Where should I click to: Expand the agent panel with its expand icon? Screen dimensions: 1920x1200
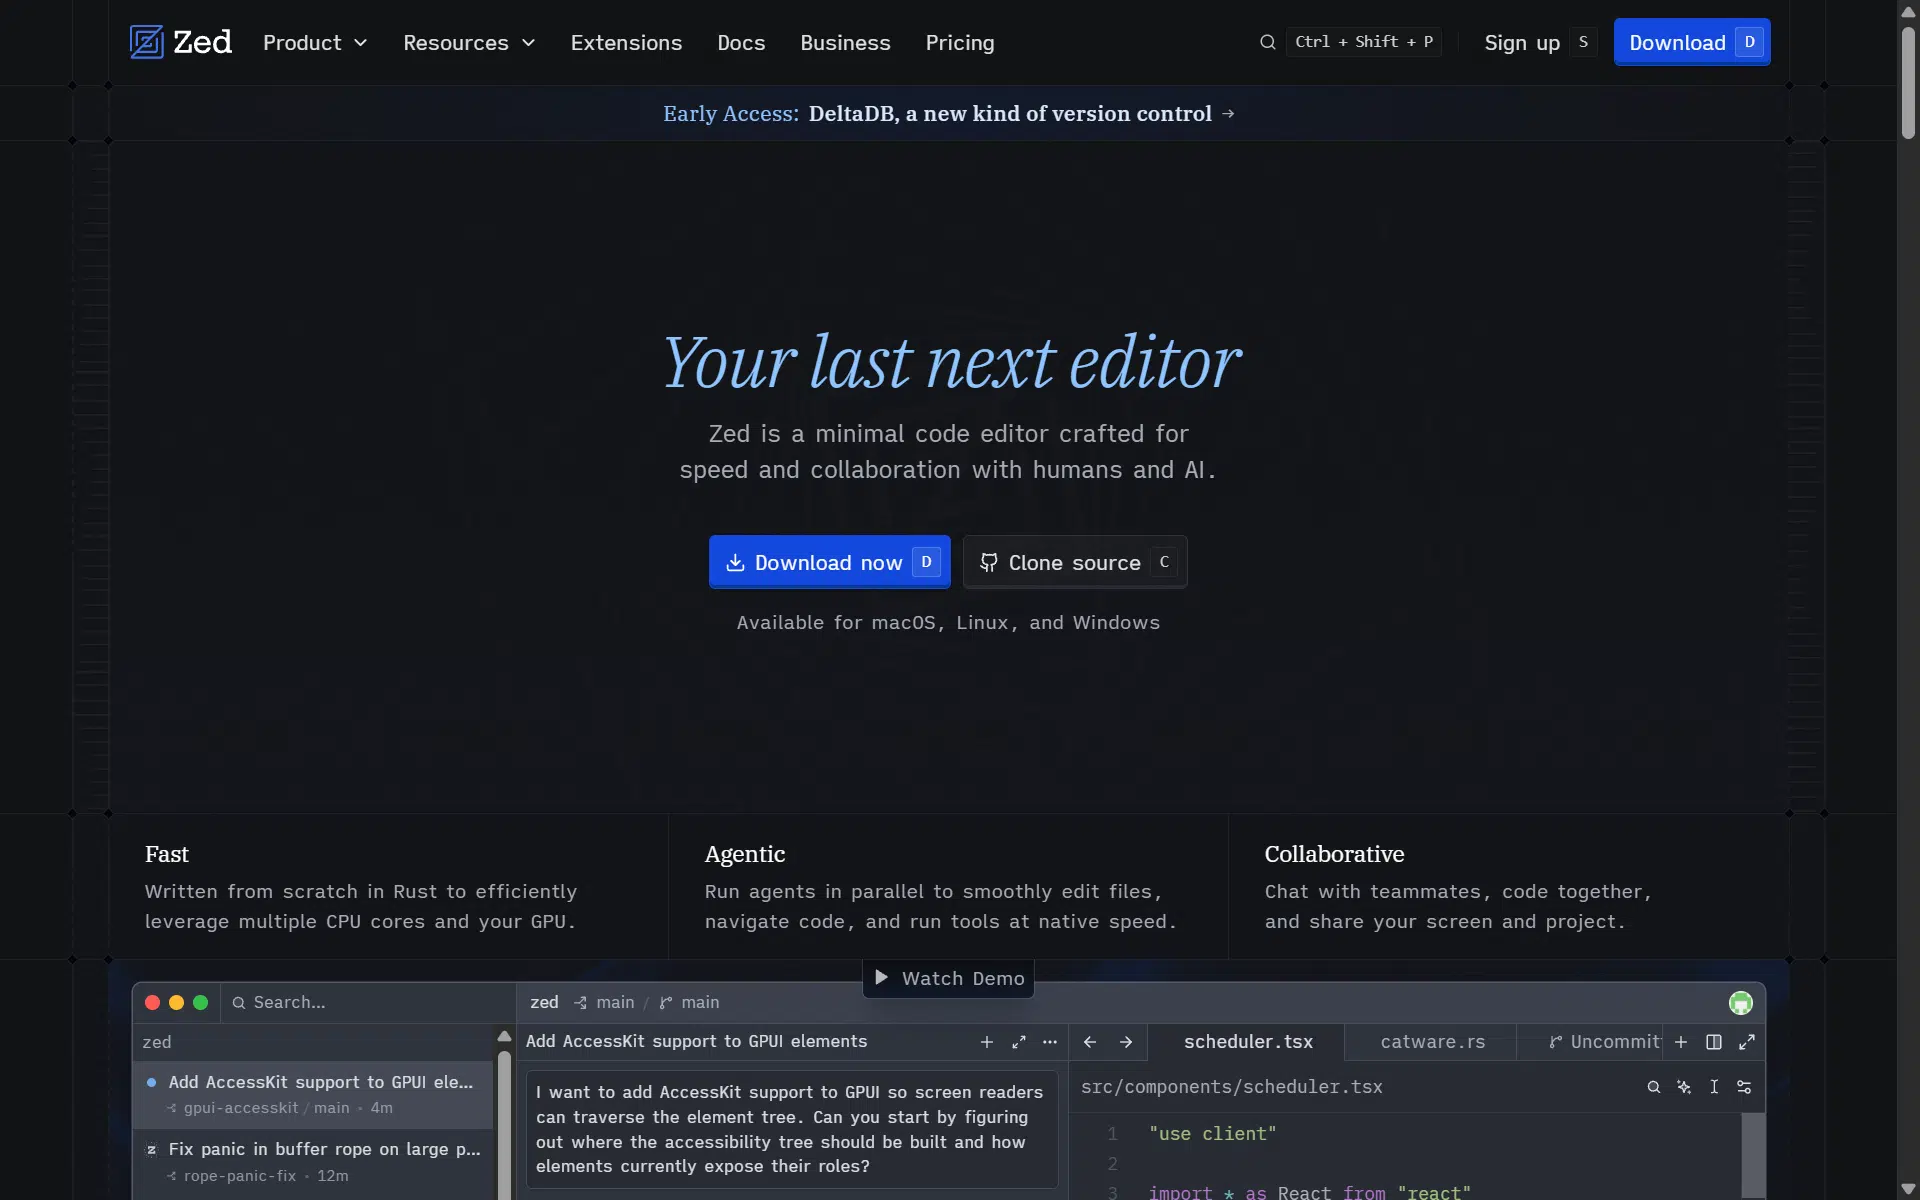[x=1019, y=1042]
